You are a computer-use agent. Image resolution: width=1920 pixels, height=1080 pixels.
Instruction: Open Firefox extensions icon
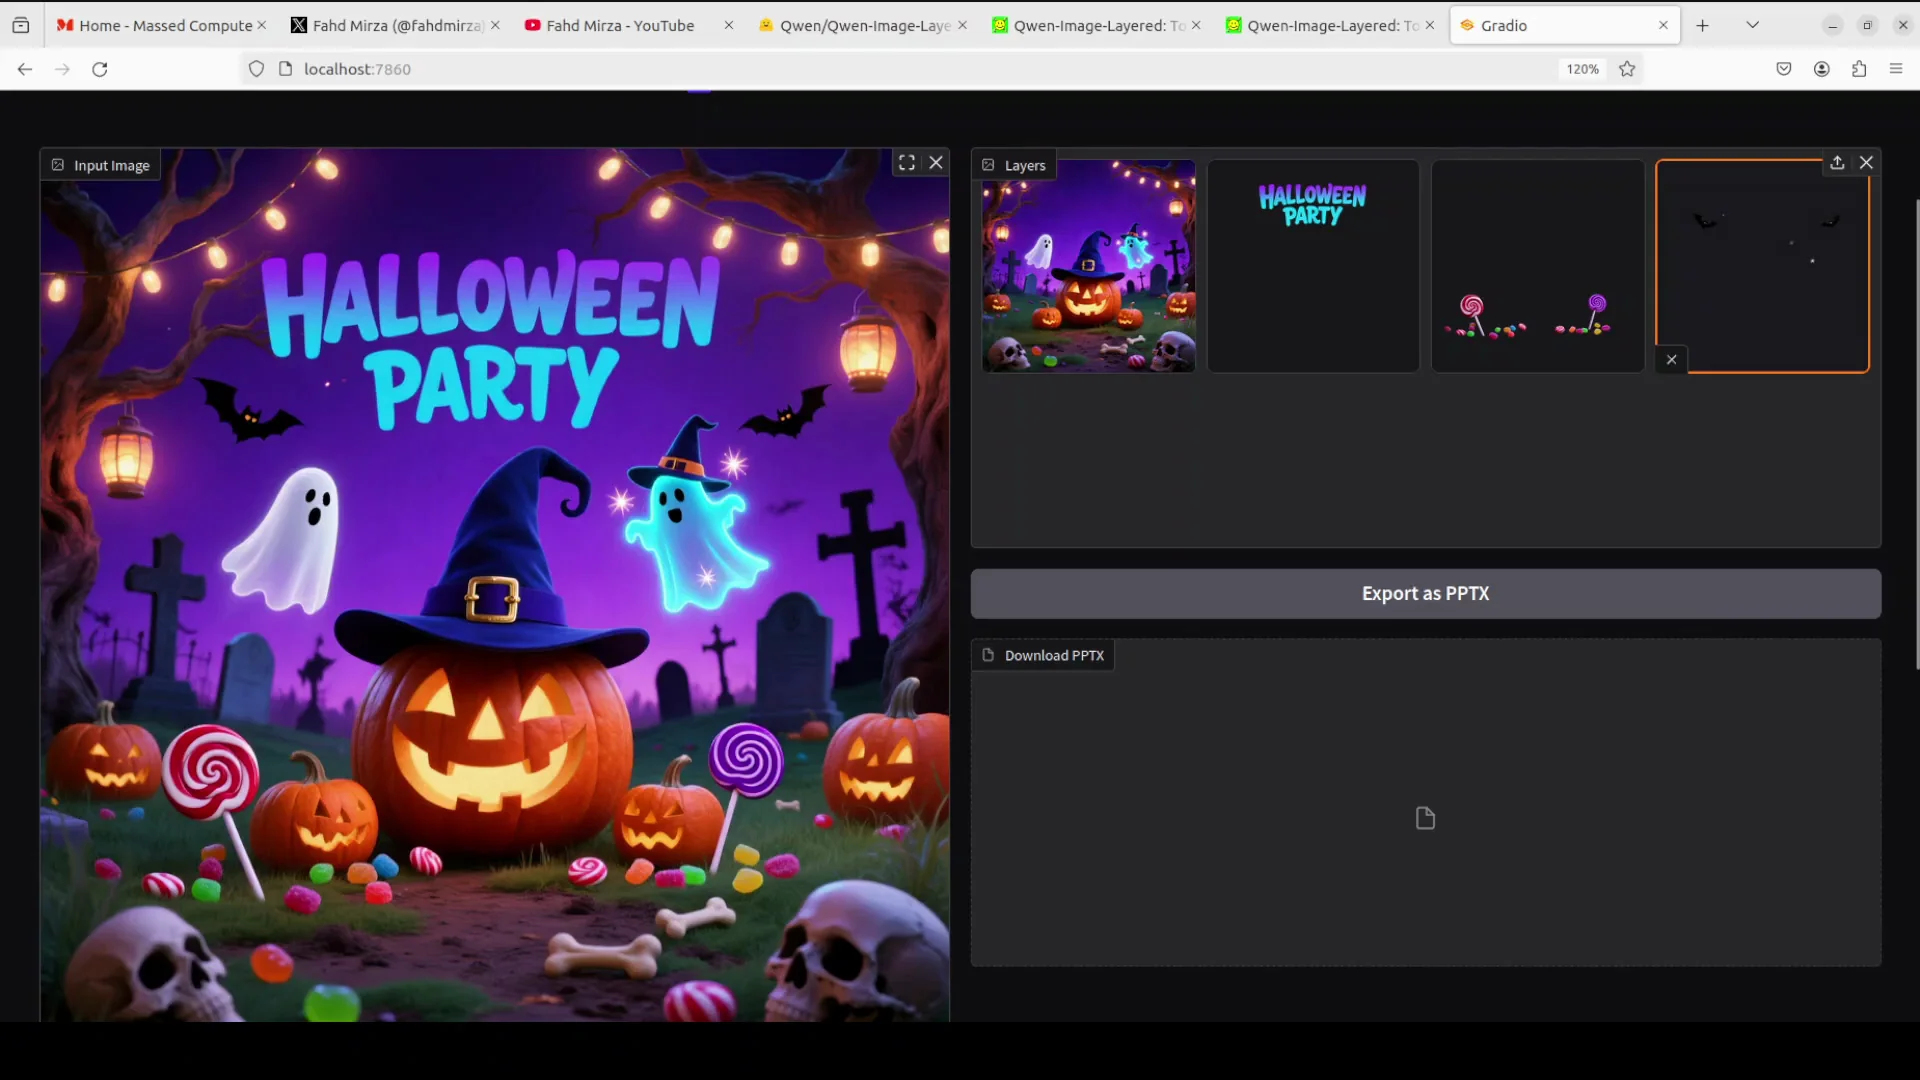point(1859,69)
